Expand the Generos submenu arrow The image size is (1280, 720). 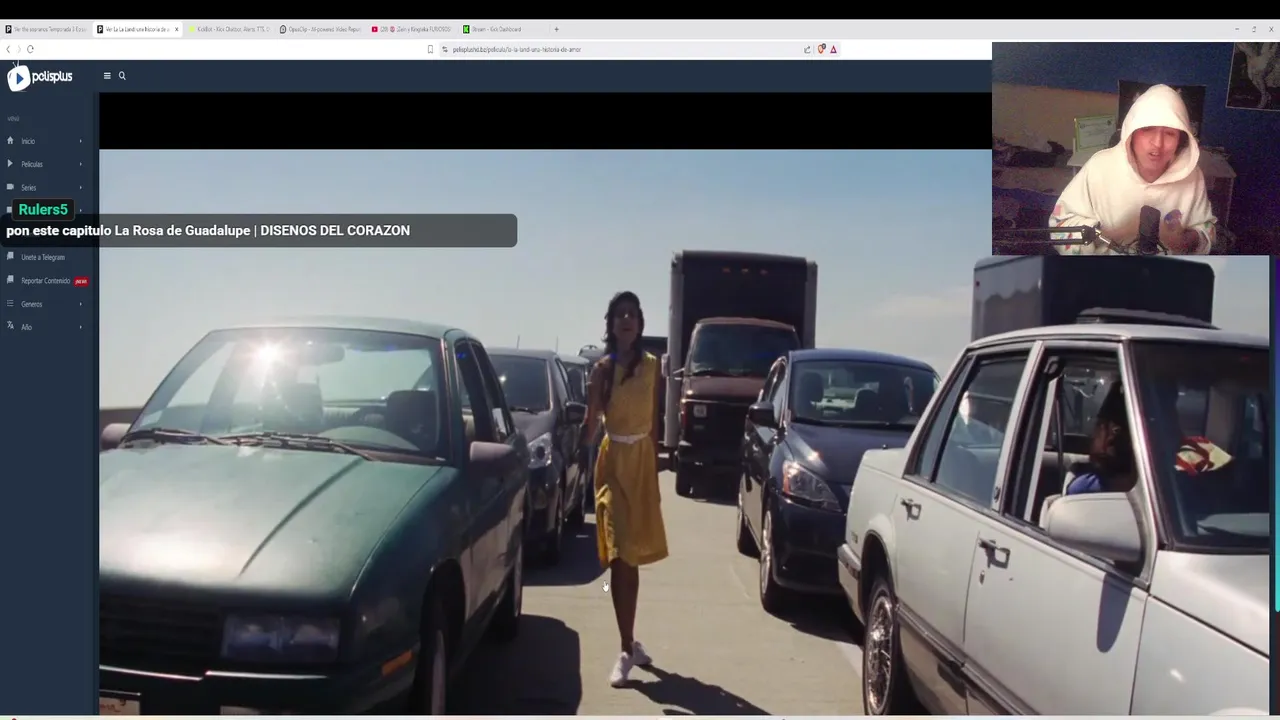click(81, 303)
